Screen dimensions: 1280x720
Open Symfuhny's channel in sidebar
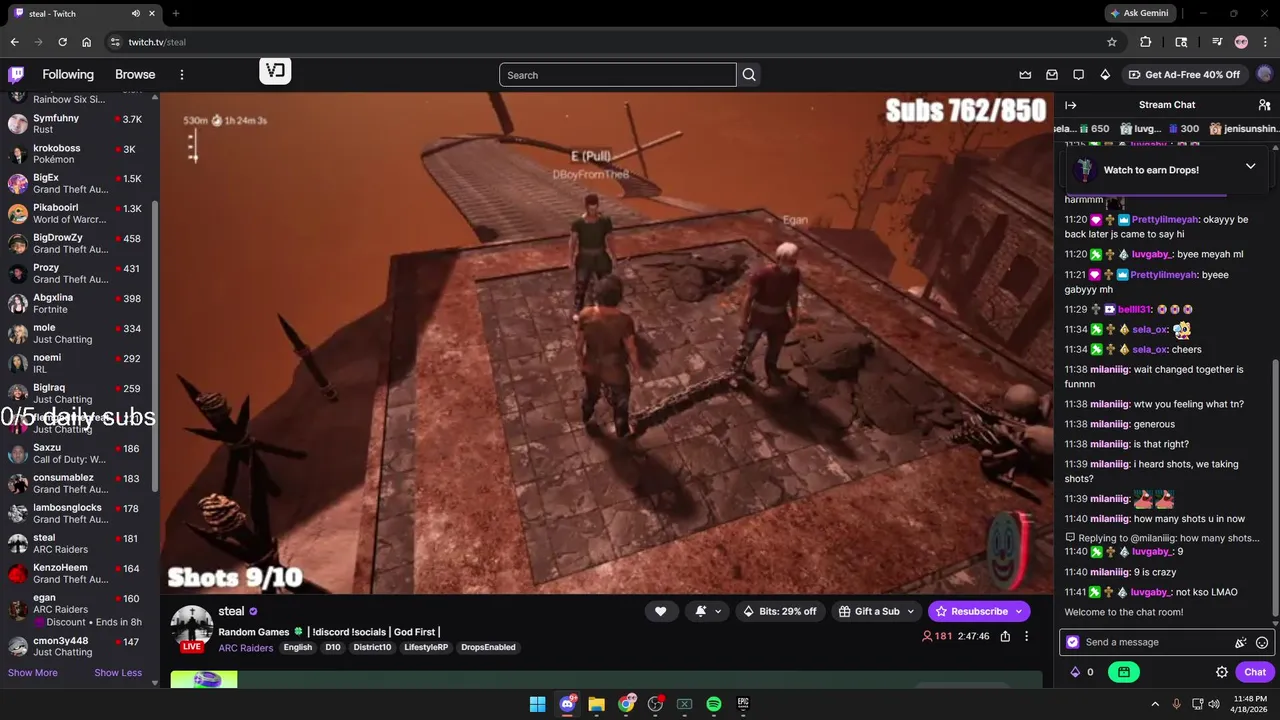click(78, 124)
